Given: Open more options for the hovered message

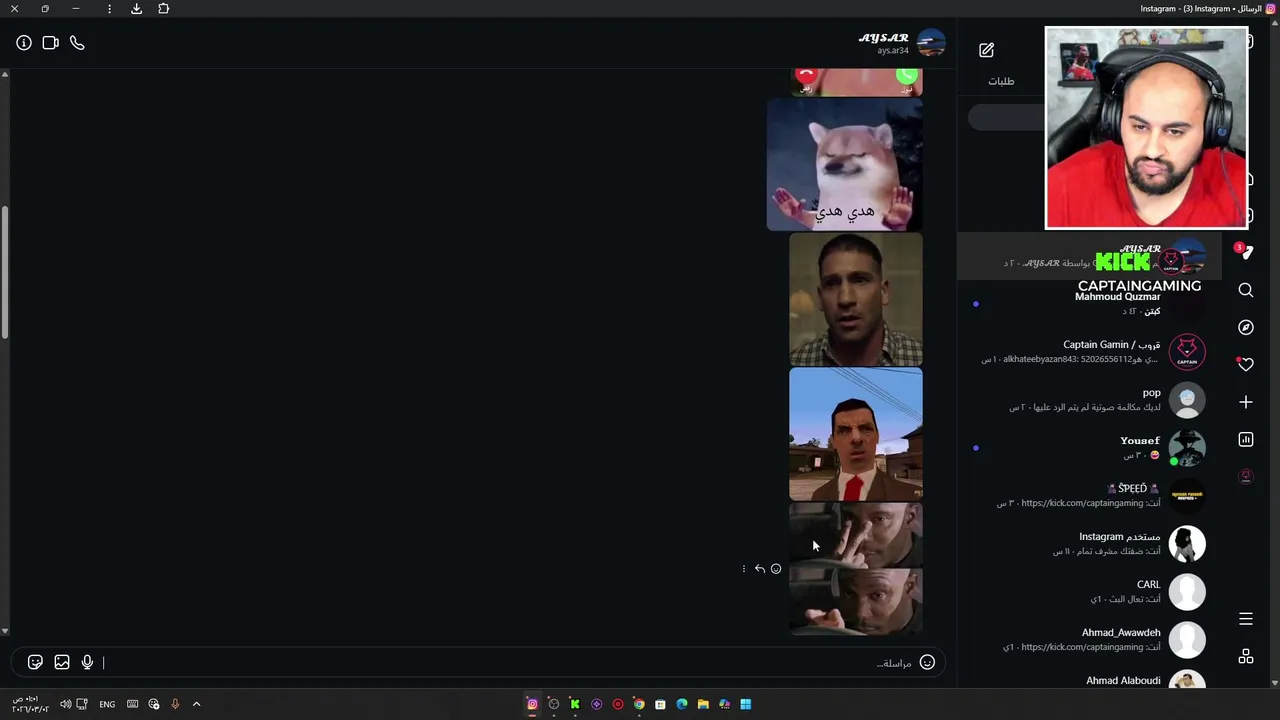Looking at the screenshot, I should click(744, 569).
